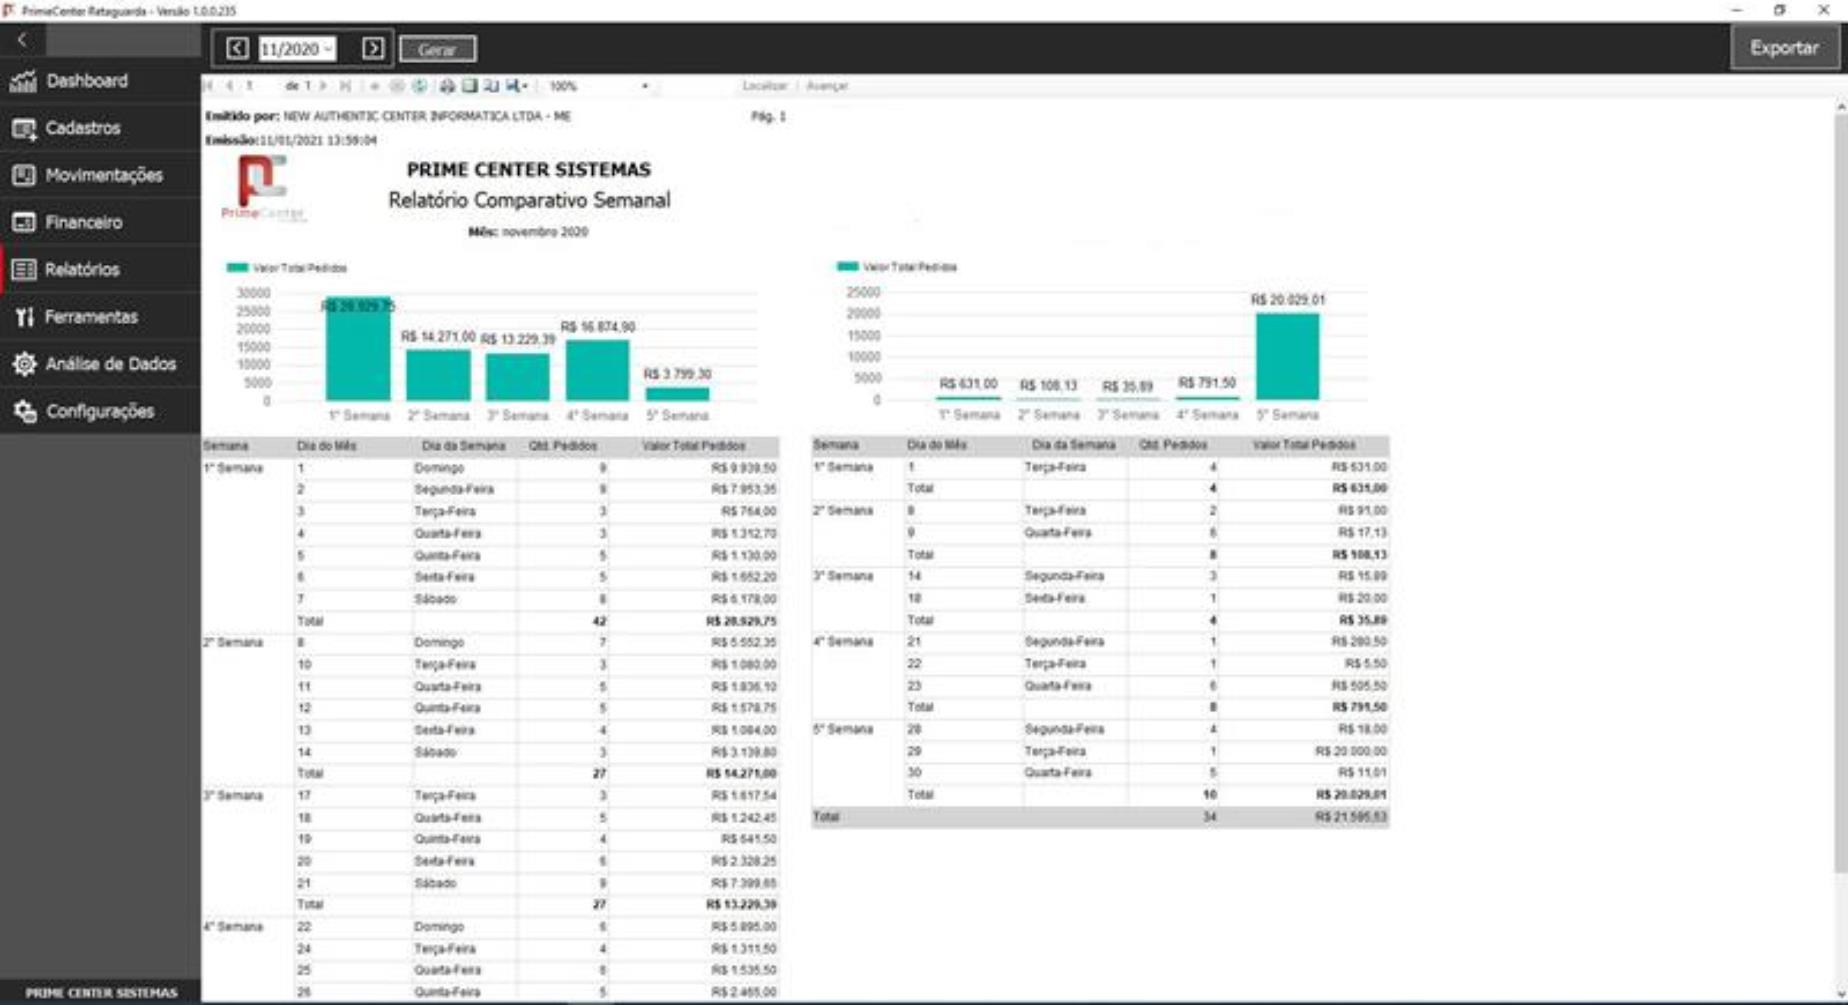Click the left chart's Valor Total Pedidos legend swatch
Screen dimensions: 1848x1005
[237, 267]
